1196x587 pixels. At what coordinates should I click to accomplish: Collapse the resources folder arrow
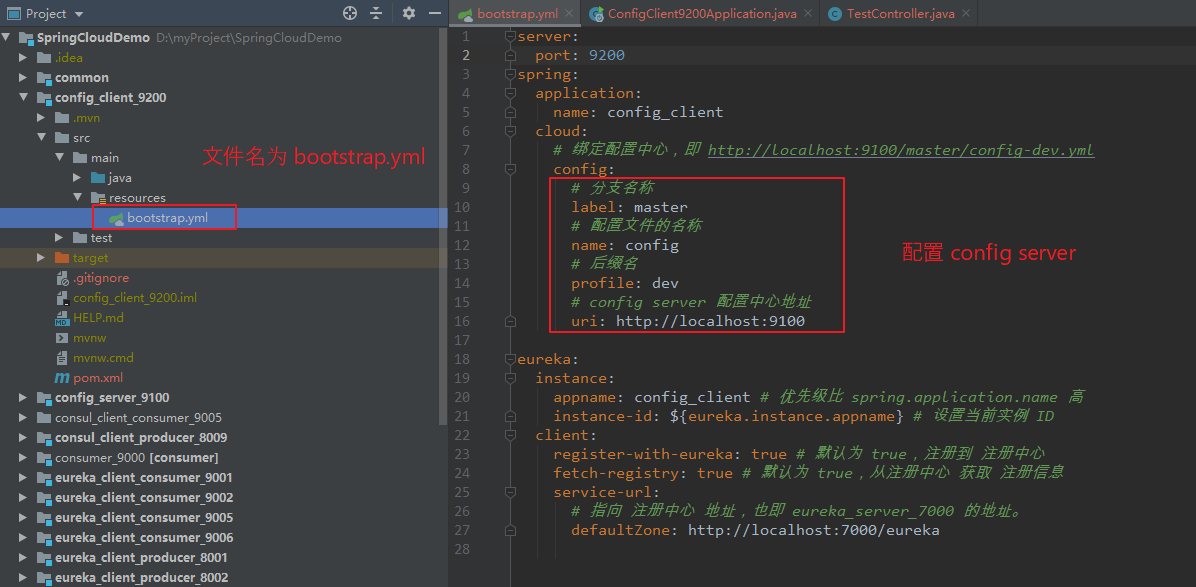tap(77, 197)
